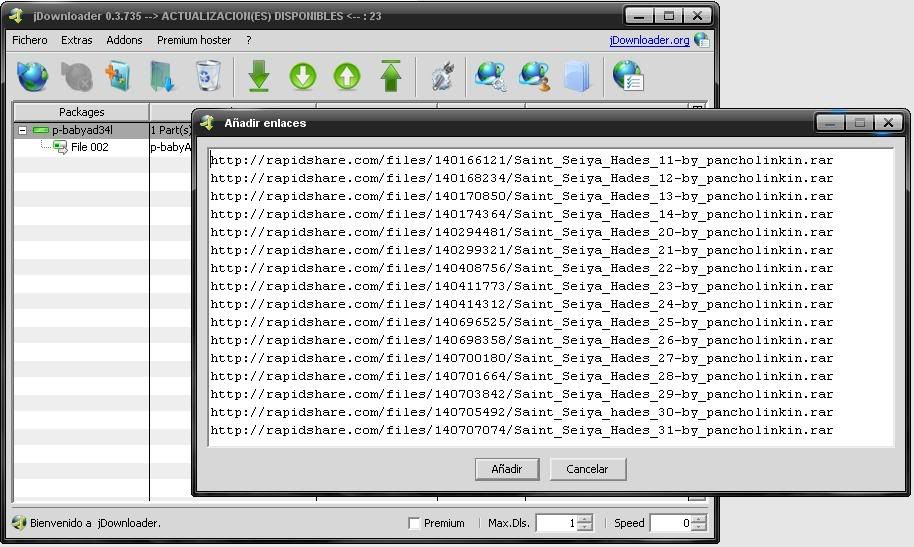The height and width of the screenshot is (547, 914).
Task: Click the Saint_Seiya_Hades_12 link line
Action: (x=522, y=178)
